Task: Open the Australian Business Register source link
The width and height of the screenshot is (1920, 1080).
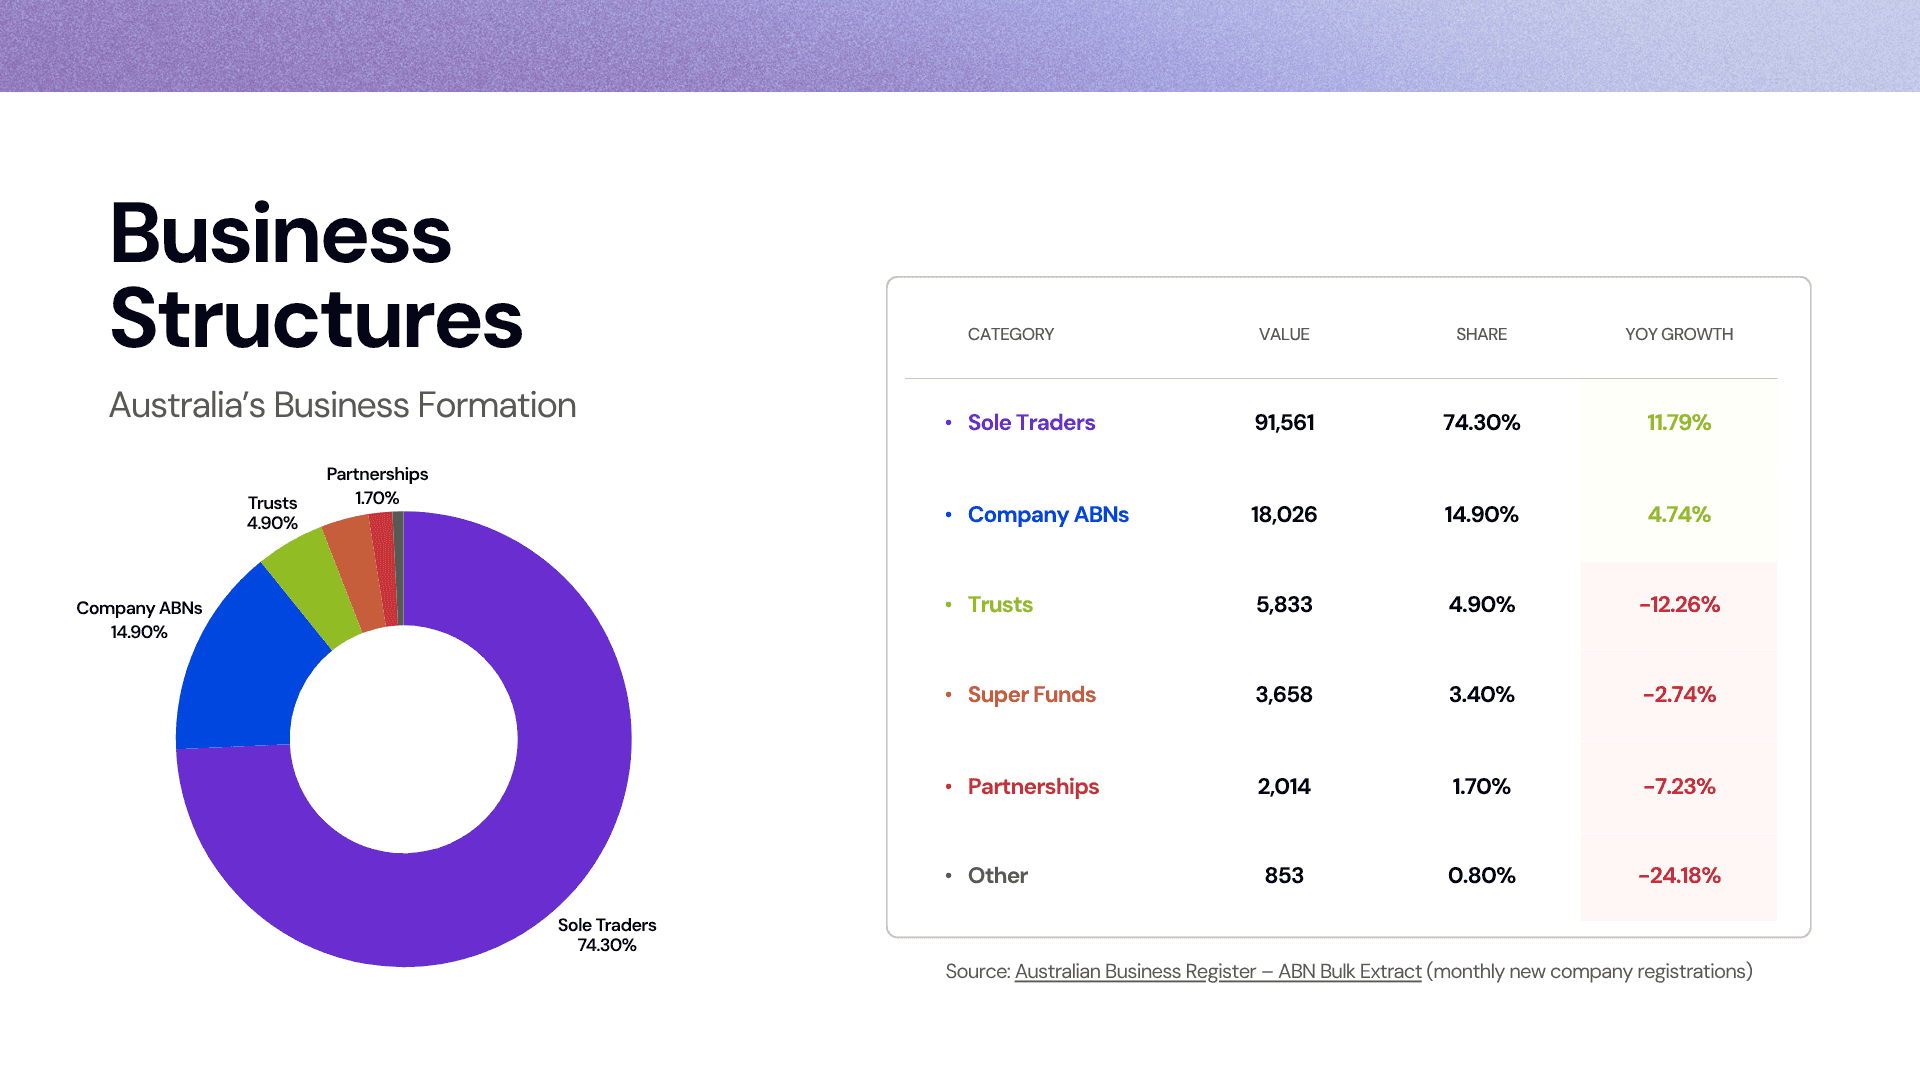Action: 1217,971
